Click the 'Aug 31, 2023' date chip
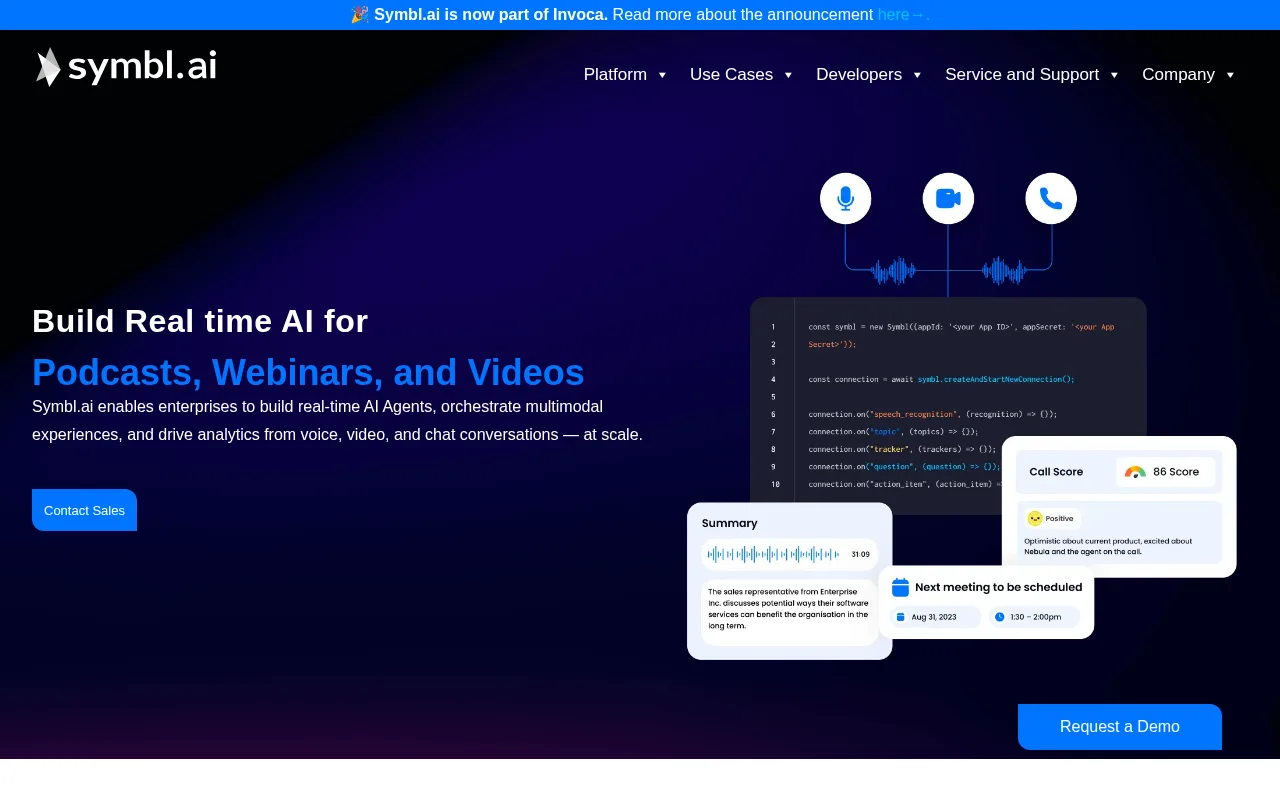The image size is (1280, 800). (934, 617)
